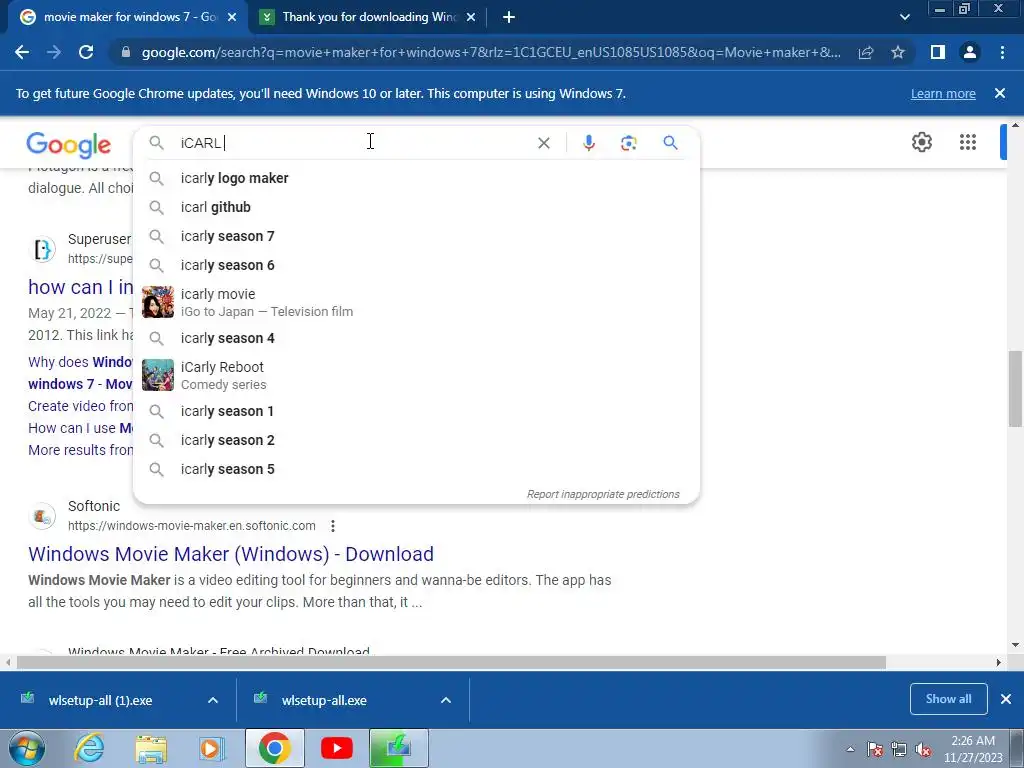Viewport: 1024px width, 768px height.
Task: Open the muted volume tray icon
Action: point(923,750)
